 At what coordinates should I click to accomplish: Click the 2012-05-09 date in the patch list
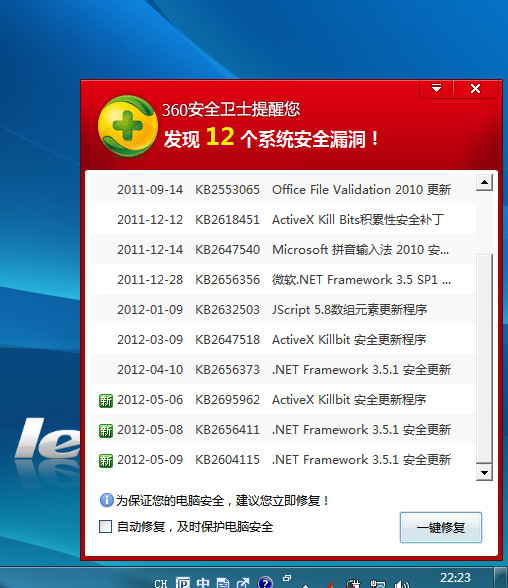150,459
